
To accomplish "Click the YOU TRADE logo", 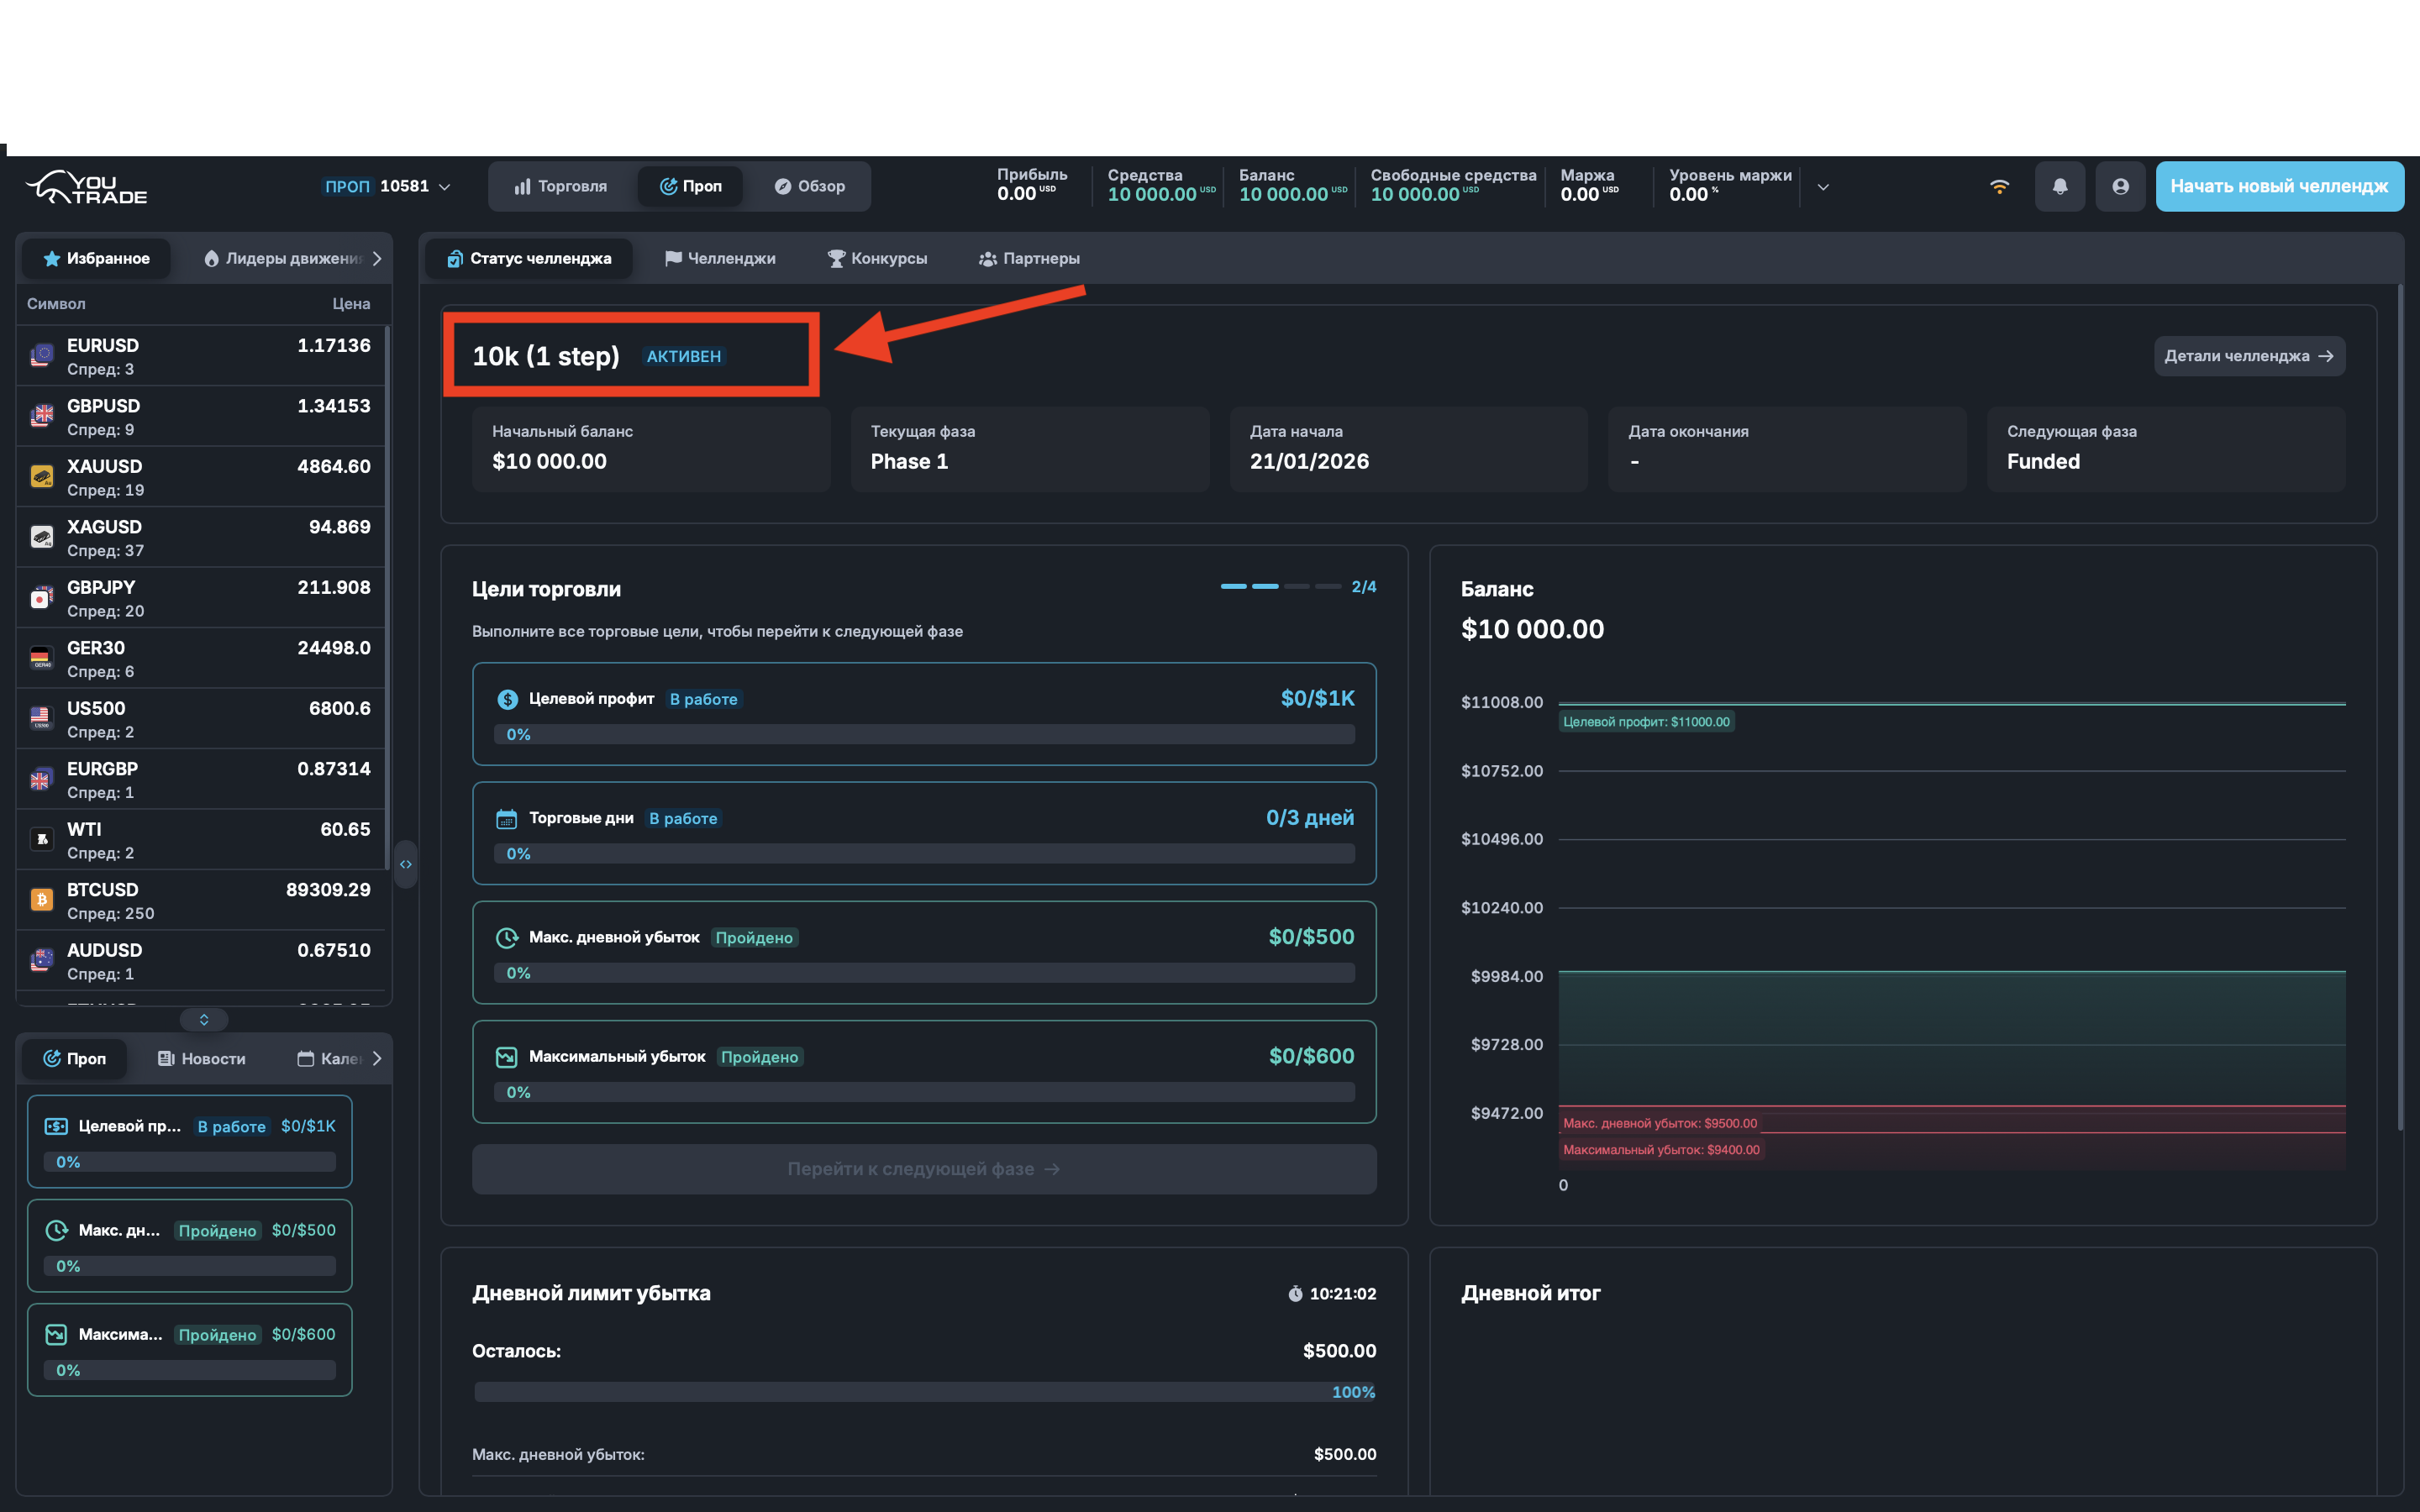I will coord(85,188).
